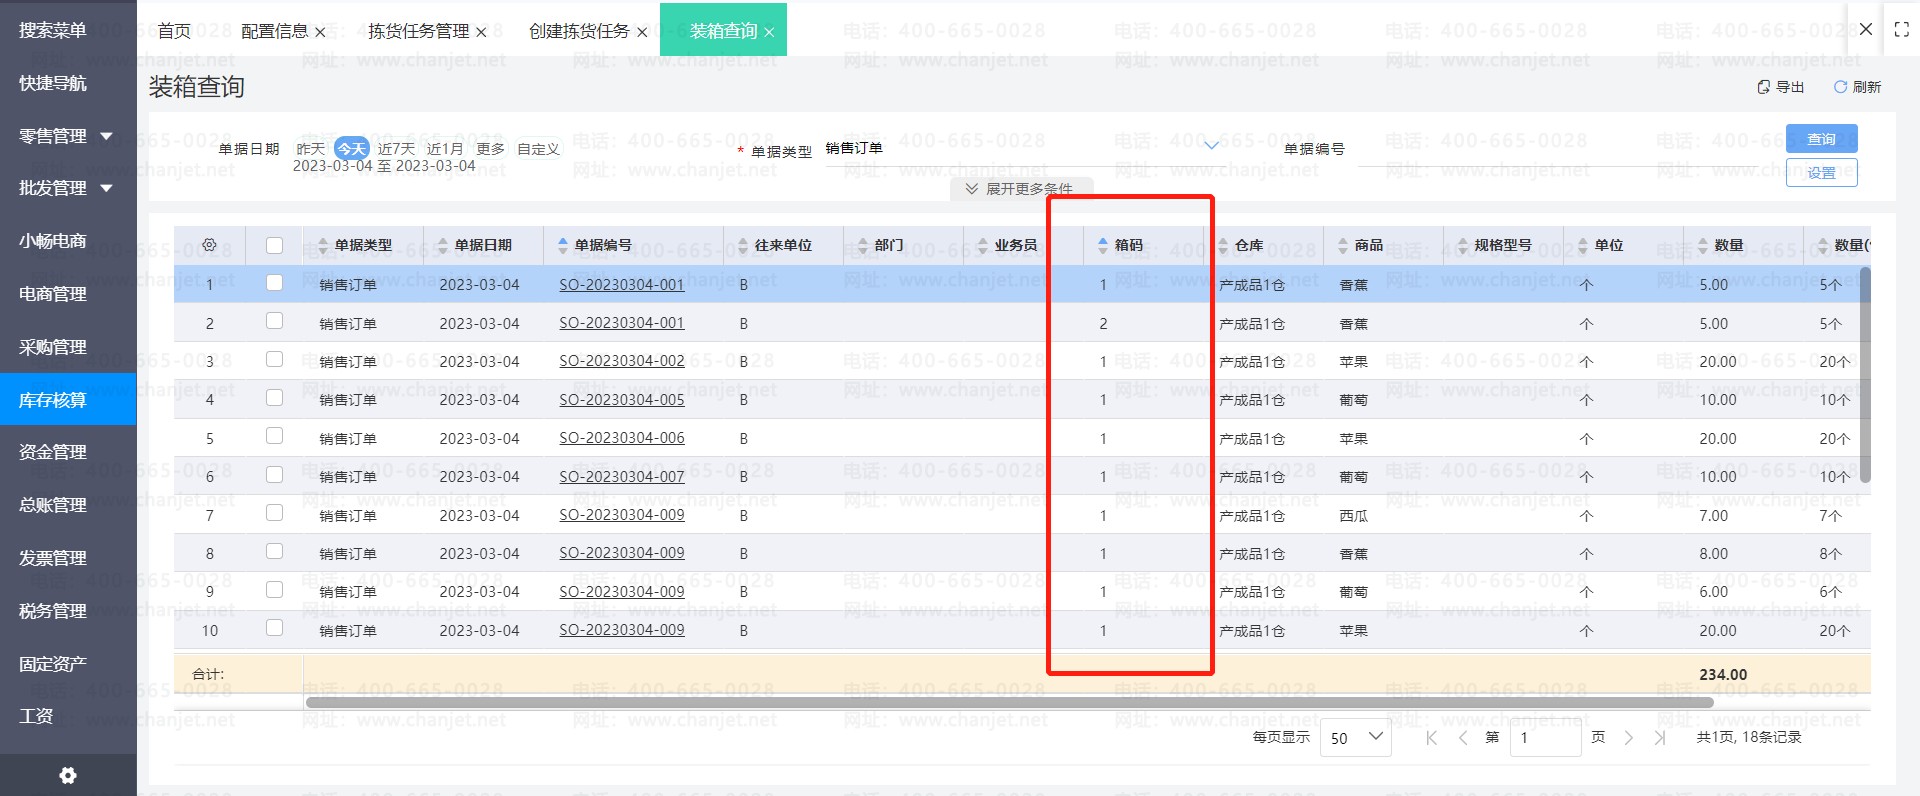Image resolution: width=1920 pixels, height=796 pixels.
Task: Expand 展开更多条件 filter section
Action: [x=1020, y=189]
